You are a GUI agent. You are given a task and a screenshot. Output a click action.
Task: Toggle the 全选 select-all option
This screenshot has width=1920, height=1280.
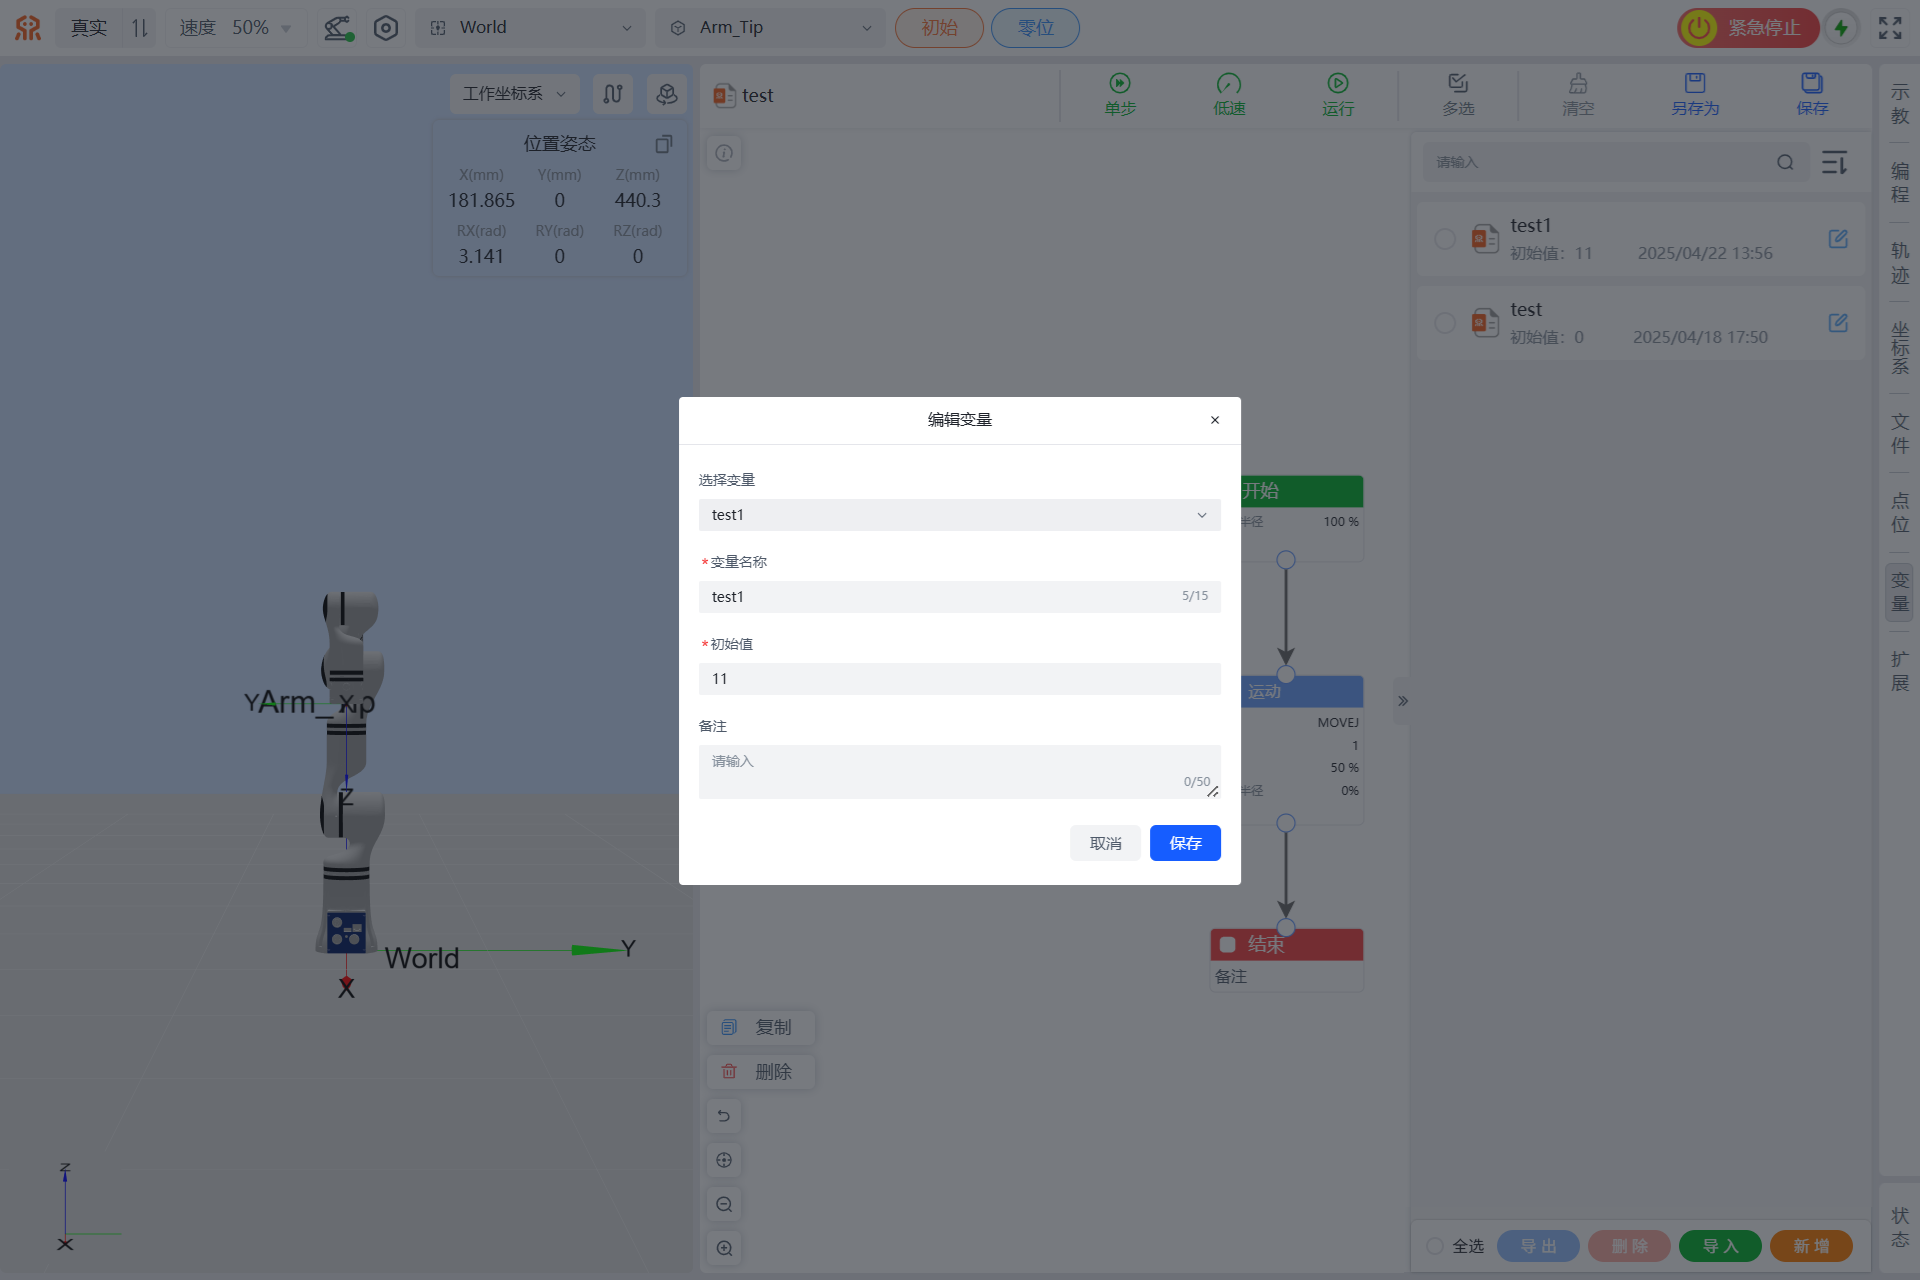point(1435,1246)
